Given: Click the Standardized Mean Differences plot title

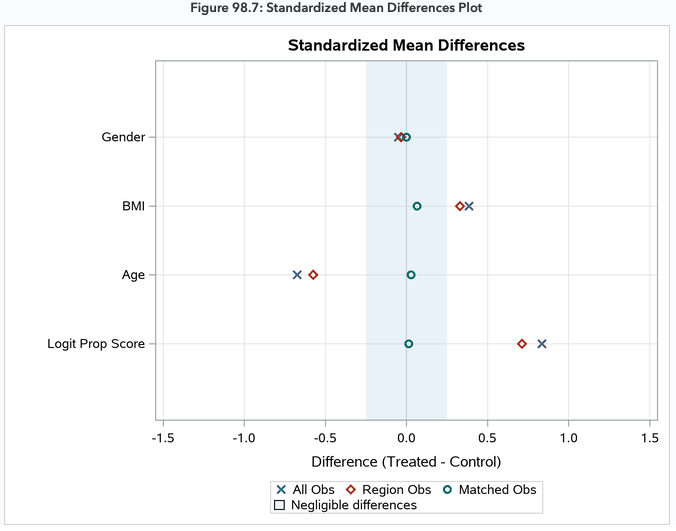Looking at the screenshot, I should pos(406,45).
